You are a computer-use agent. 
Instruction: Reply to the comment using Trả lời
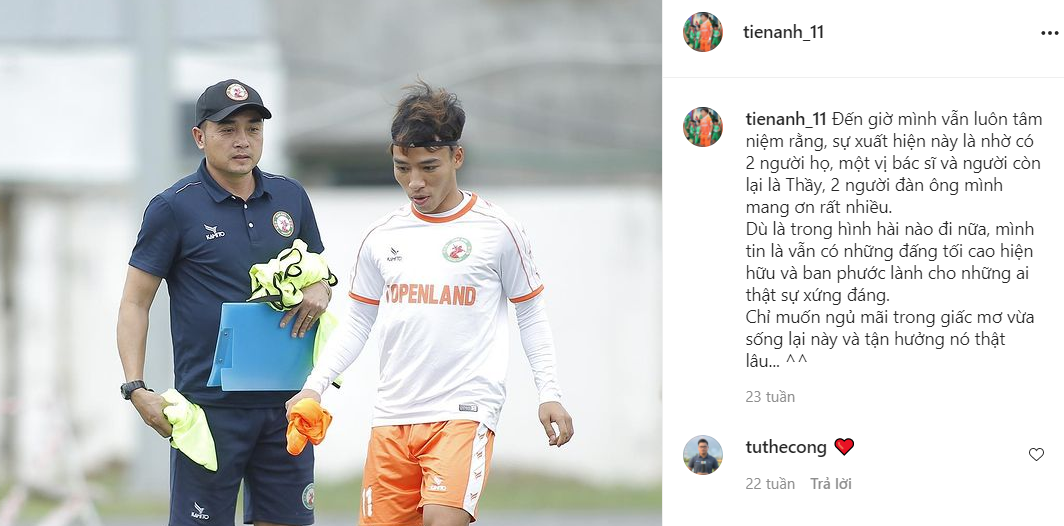pos(831,484)
